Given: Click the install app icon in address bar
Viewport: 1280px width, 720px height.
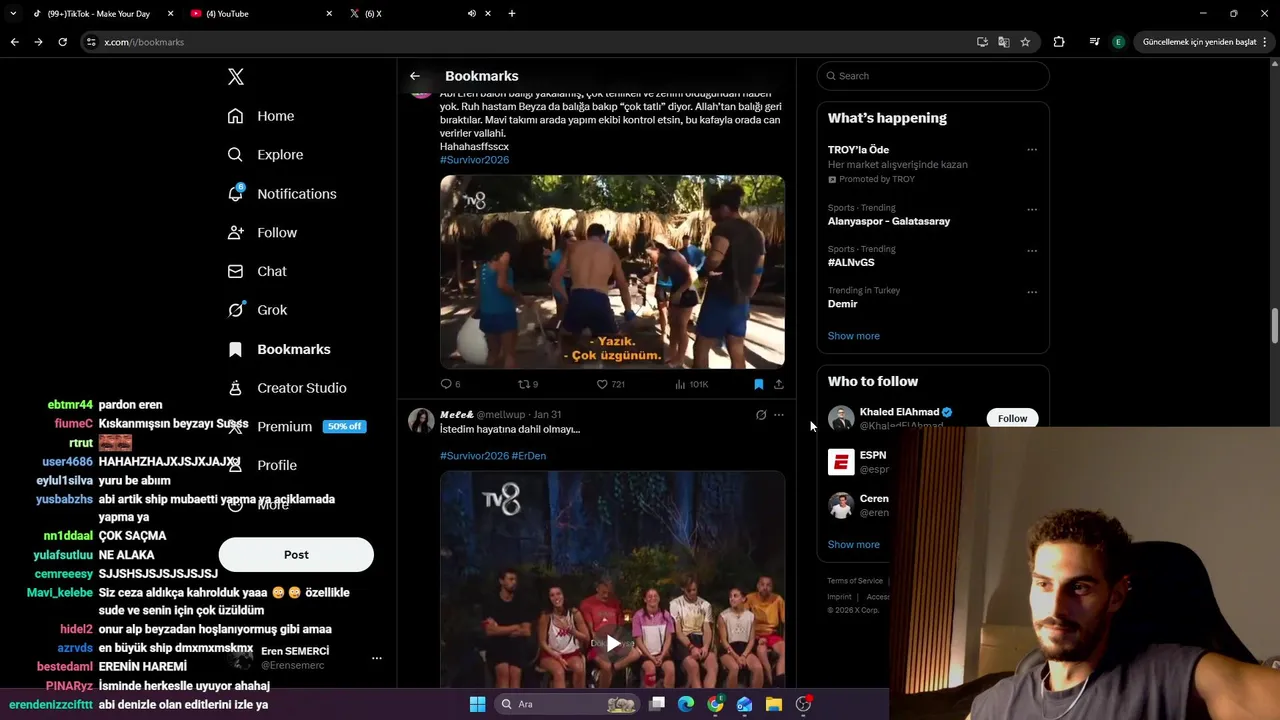Looking at the screenshot, I should [982, 42].
